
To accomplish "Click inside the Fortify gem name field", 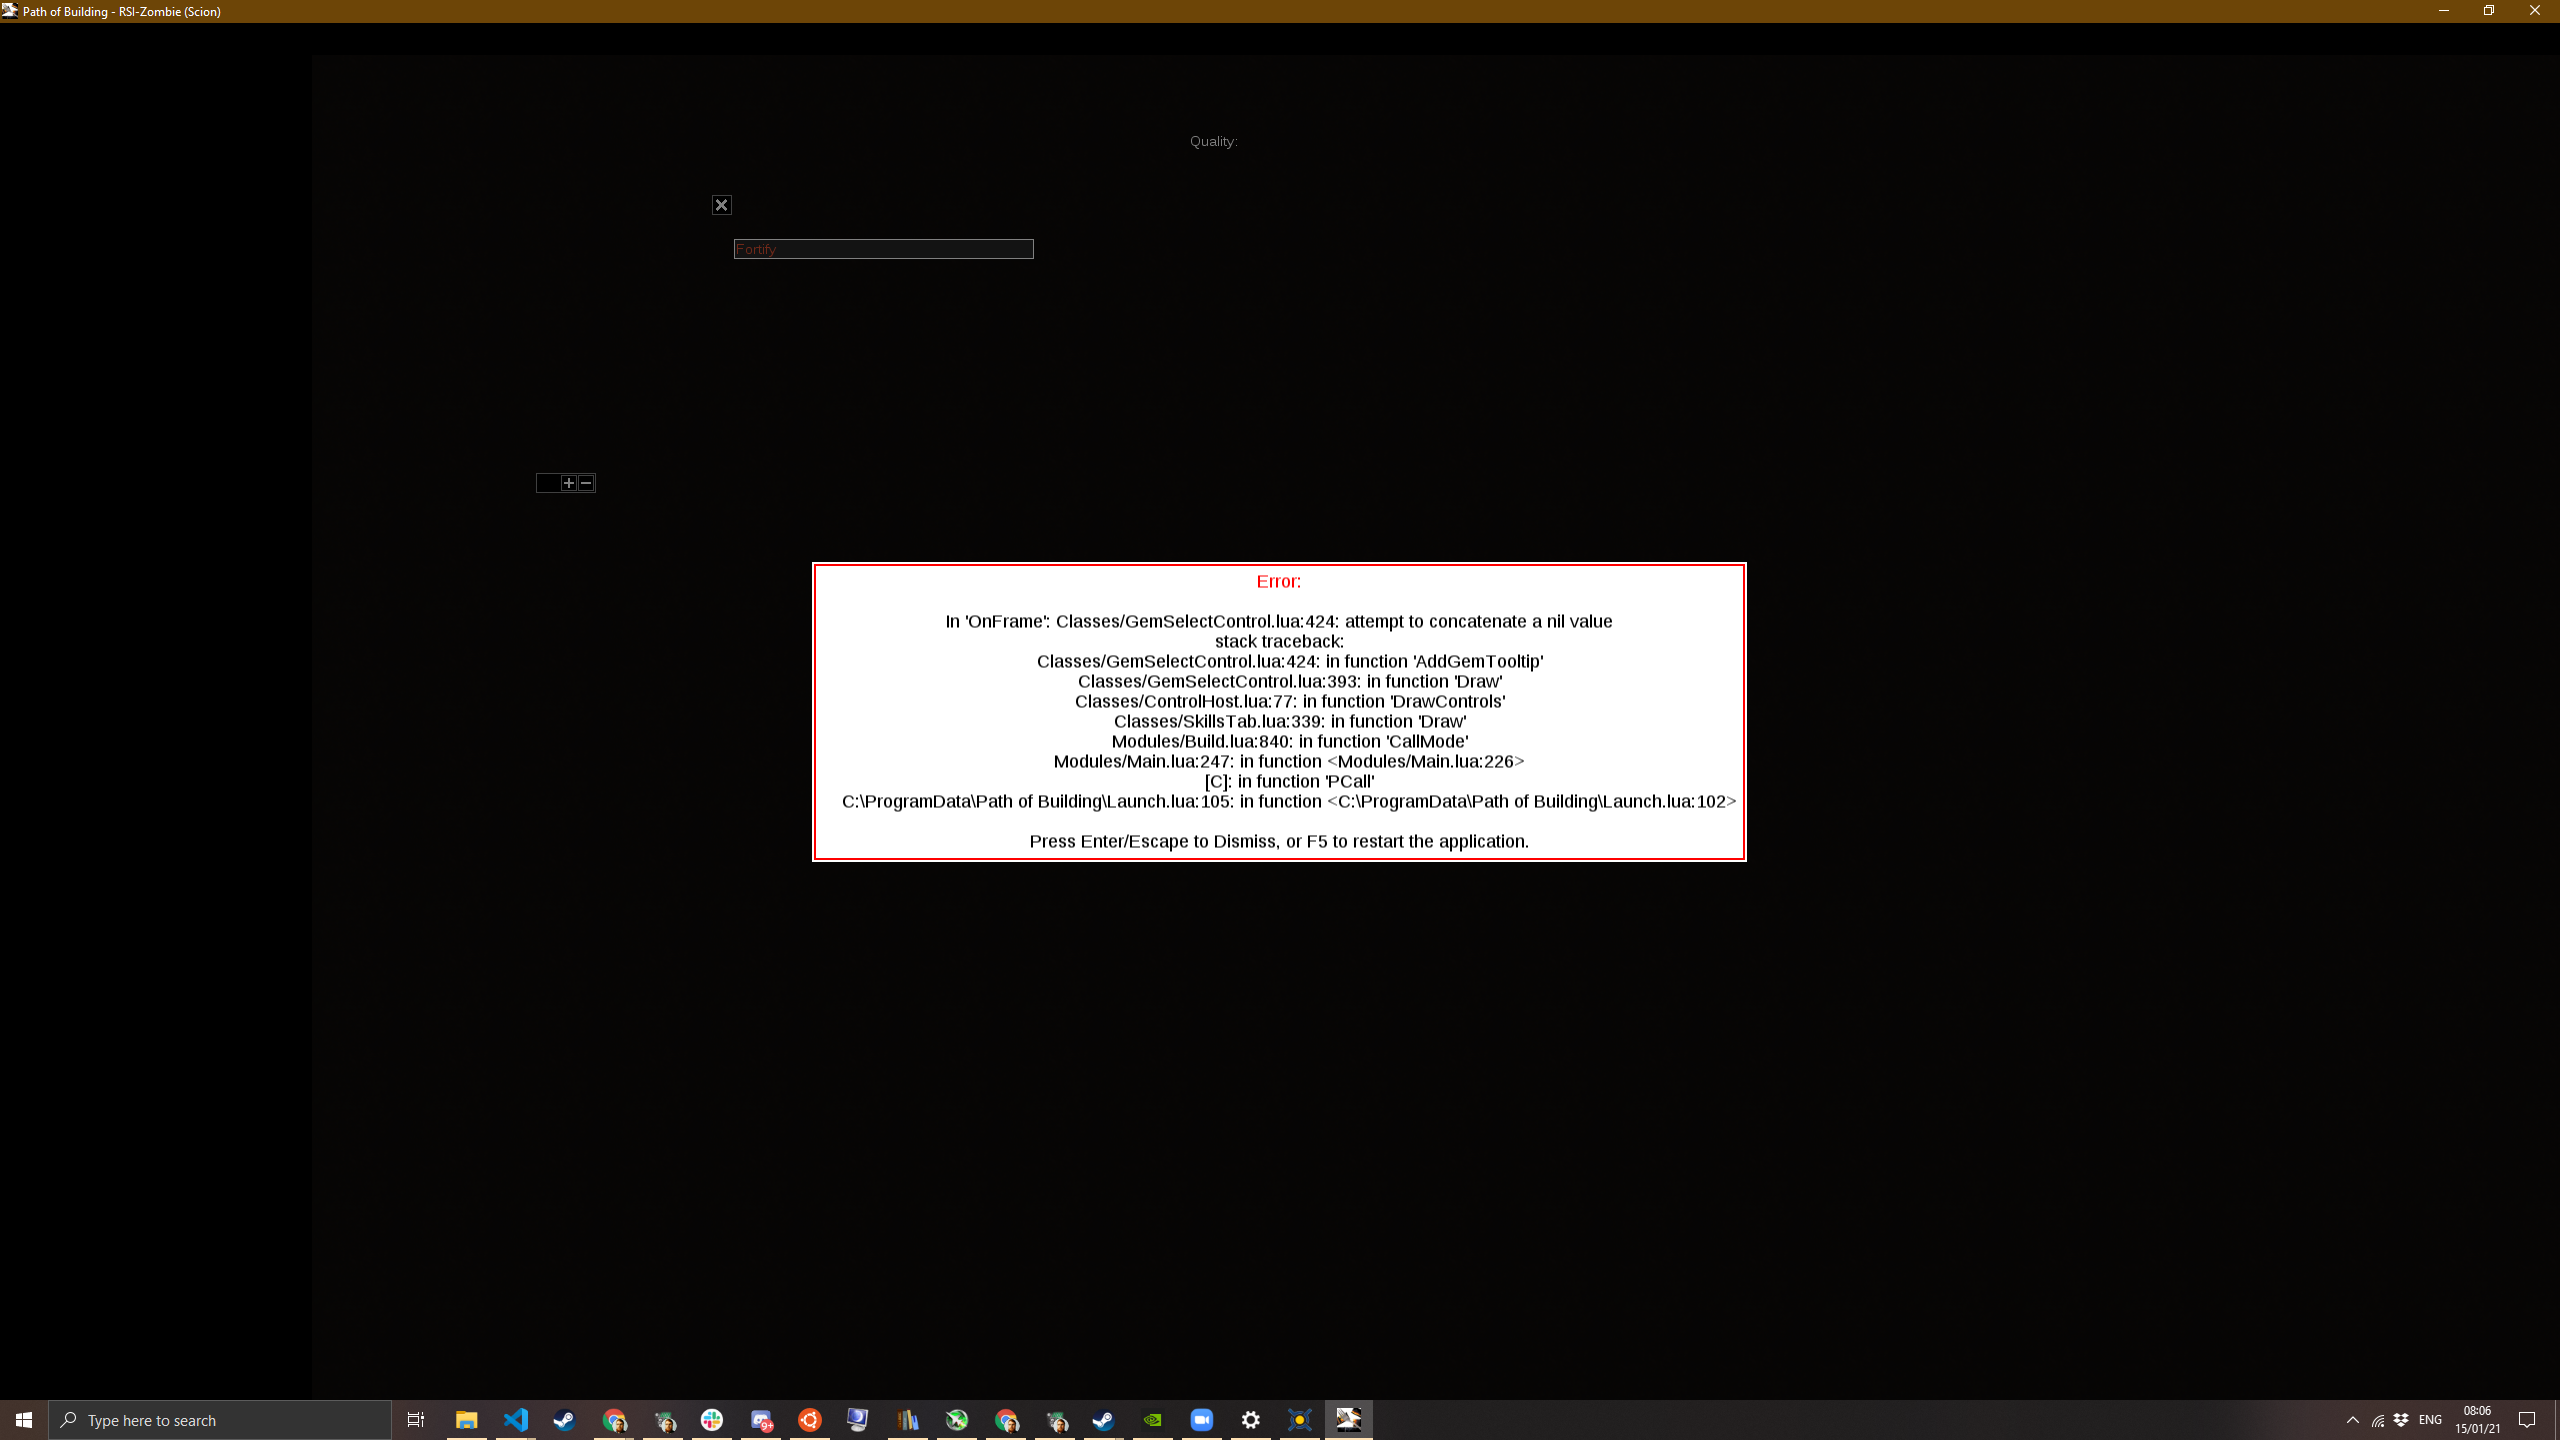I will pyautogui.click(x=883, y=248).
